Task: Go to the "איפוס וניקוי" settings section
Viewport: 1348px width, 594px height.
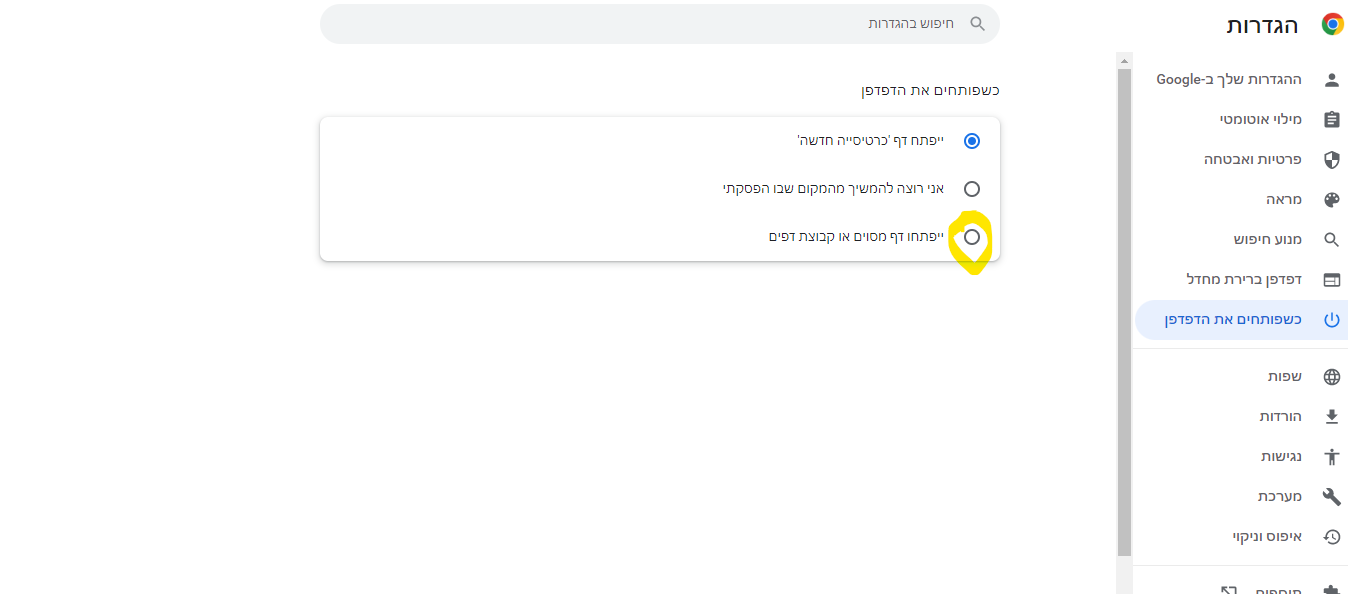Action: tap(1267, 537)
